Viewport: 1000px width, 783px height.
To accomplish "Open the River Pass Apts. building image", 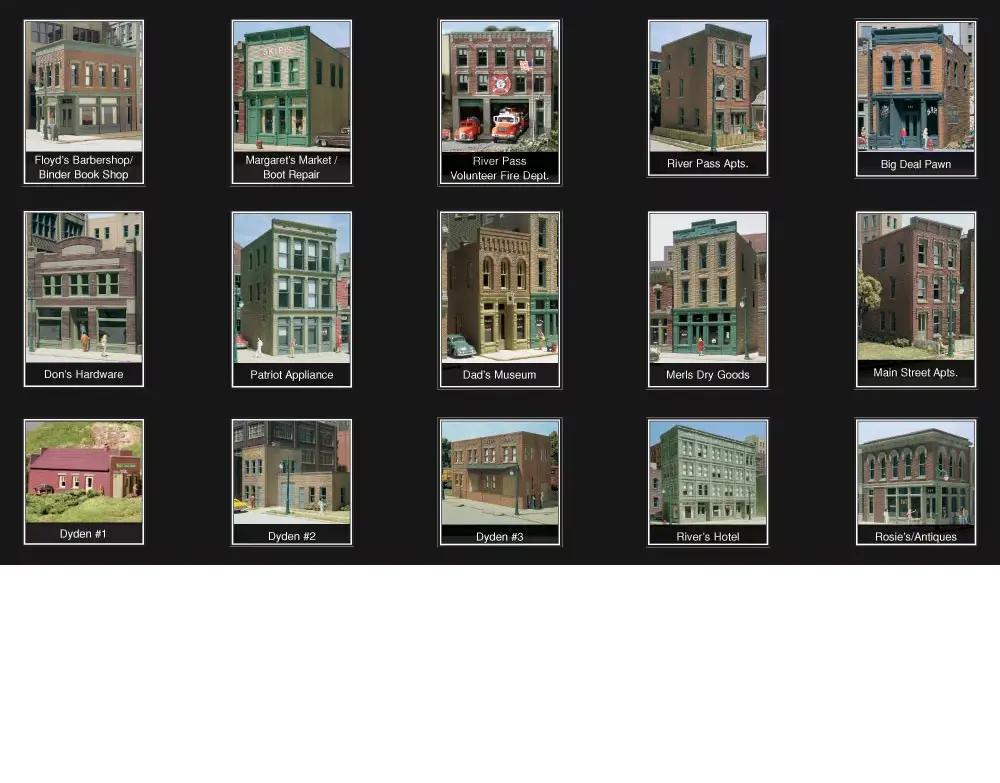I will (707, 87).
